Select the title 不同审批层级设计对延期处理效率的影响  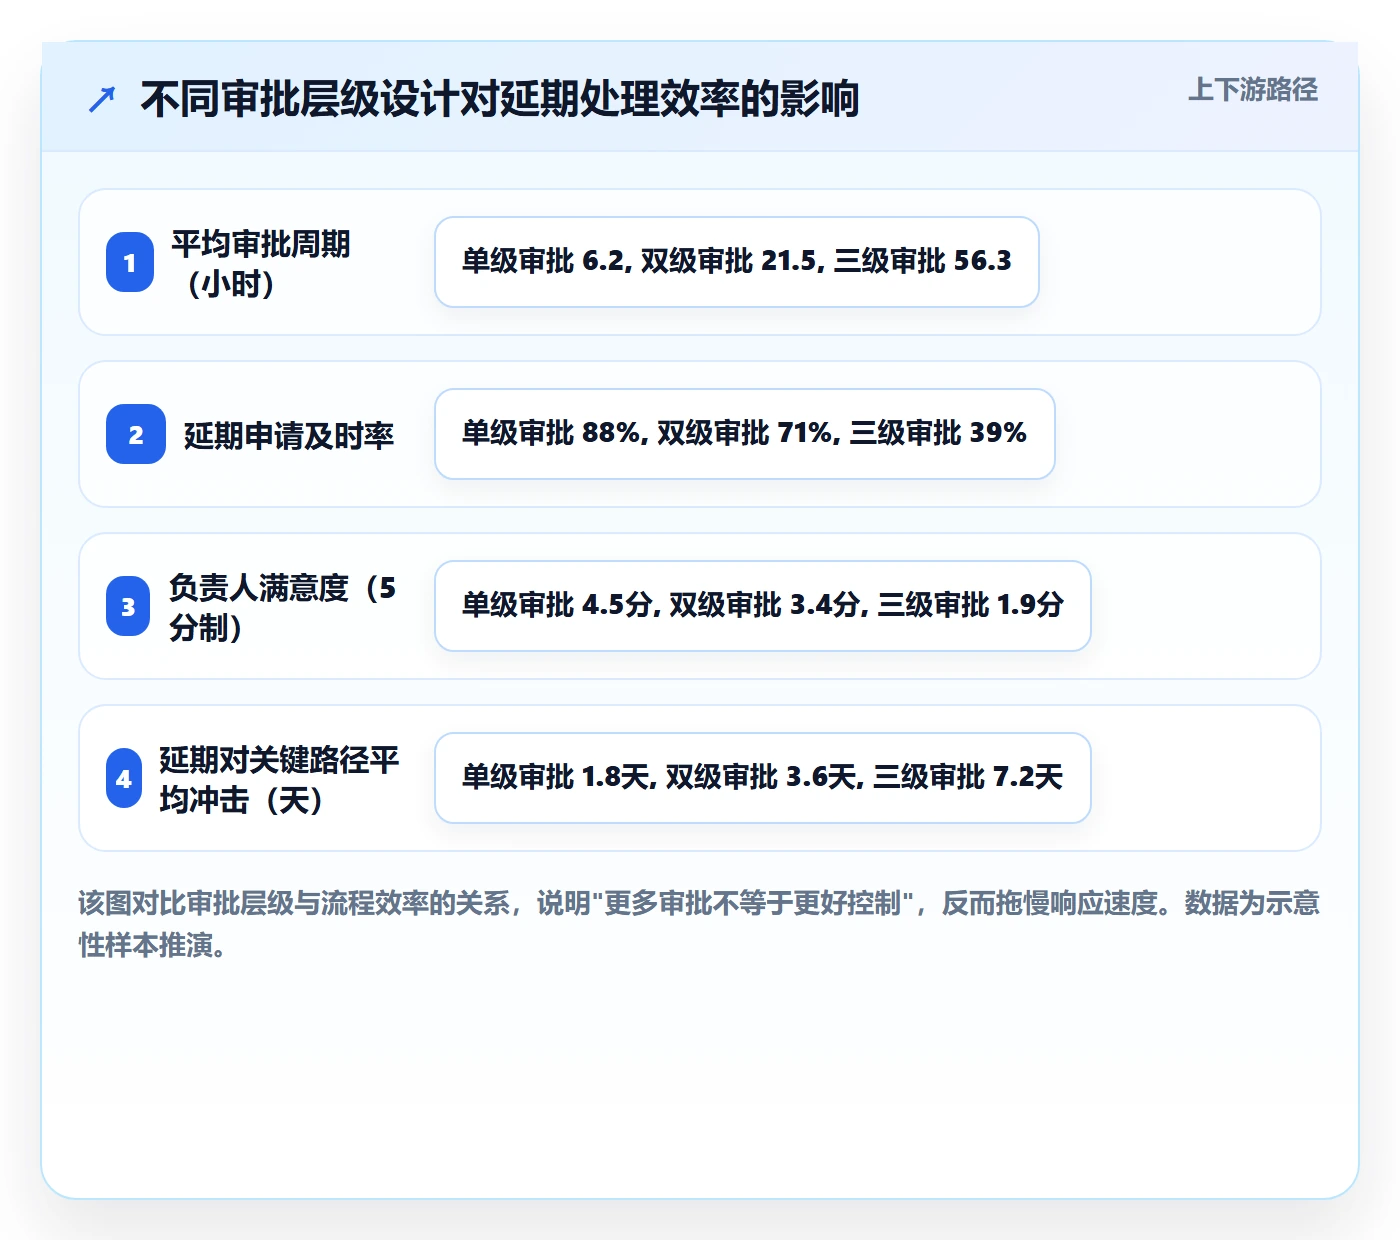point(500,99)
